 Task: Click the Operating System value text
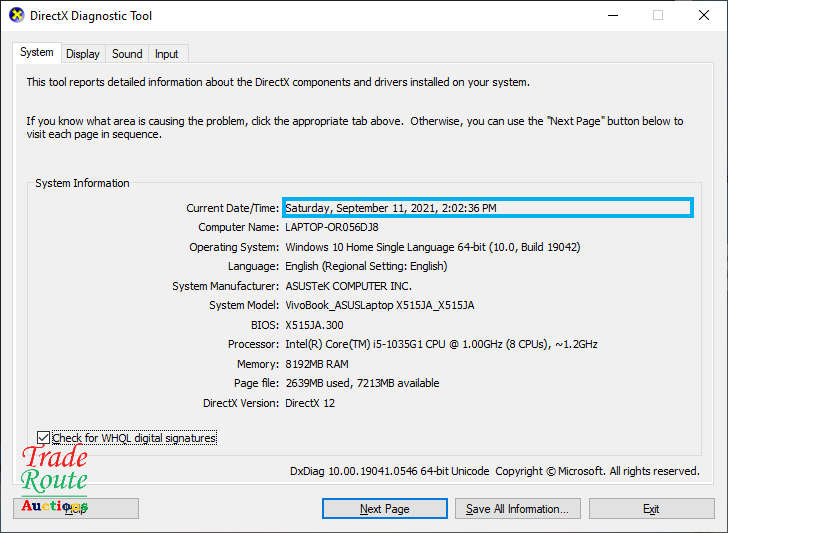pos(432,247)
